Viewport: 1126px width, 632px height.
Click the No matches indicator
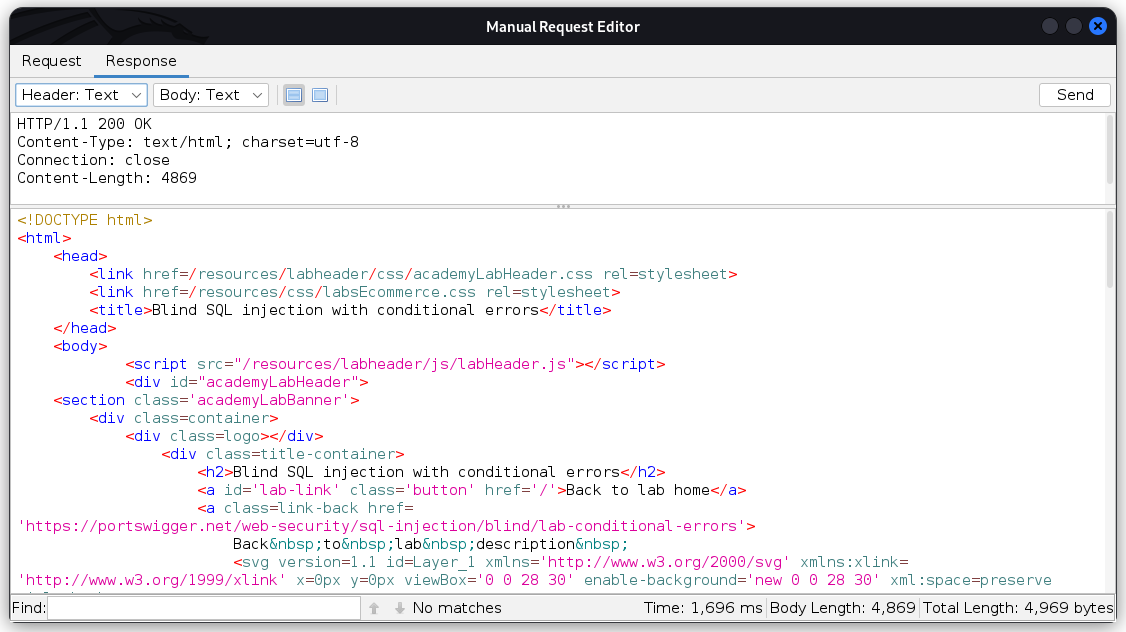click(456, 607)
